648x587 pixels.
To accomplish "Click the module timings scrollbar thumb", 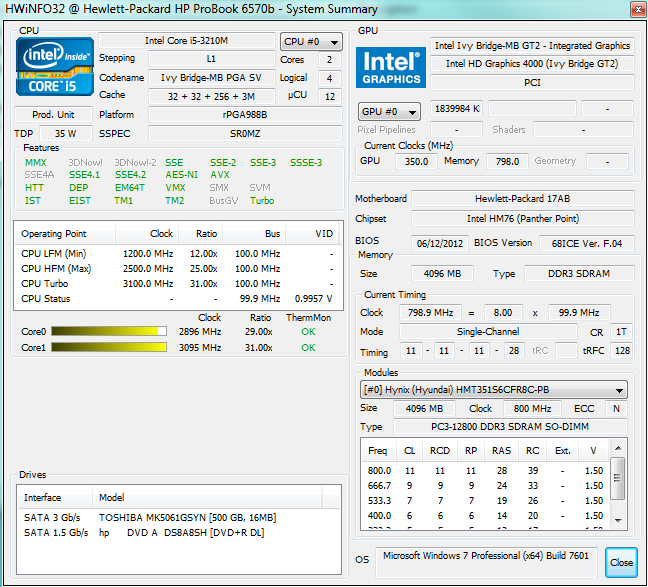I will [x=618, y=478].
